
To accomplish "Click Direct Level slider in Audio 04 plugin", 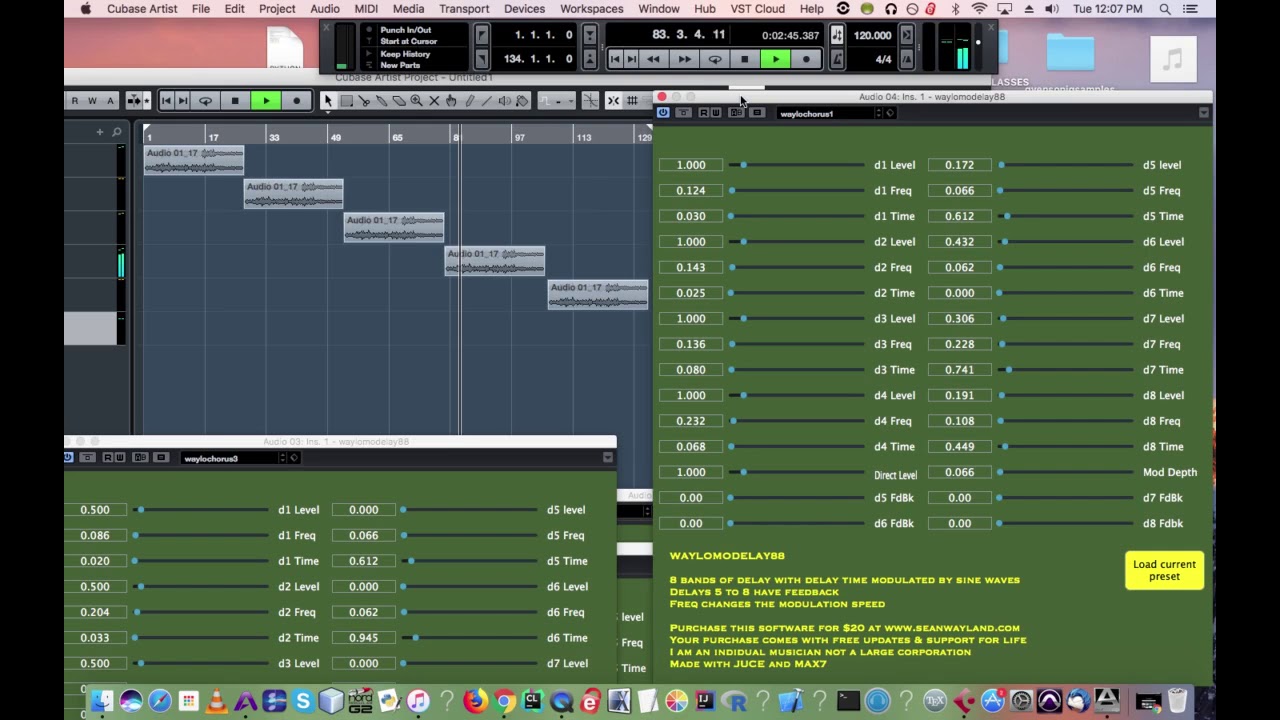I will point(797,472).
